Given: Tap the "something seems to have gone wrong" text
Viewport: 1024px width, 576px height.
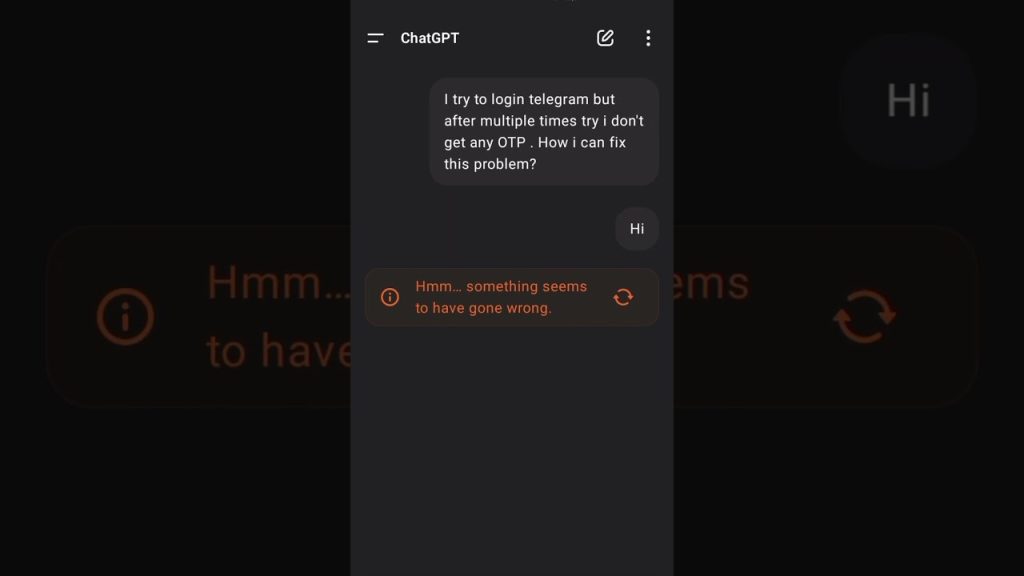Looking at the screenshot, I should coord(501,297).
